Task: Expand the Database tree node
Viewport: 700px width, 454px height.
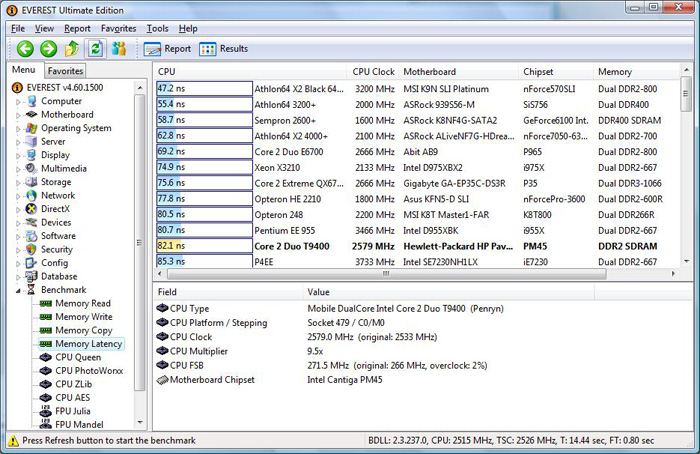Action: point(19,277)
